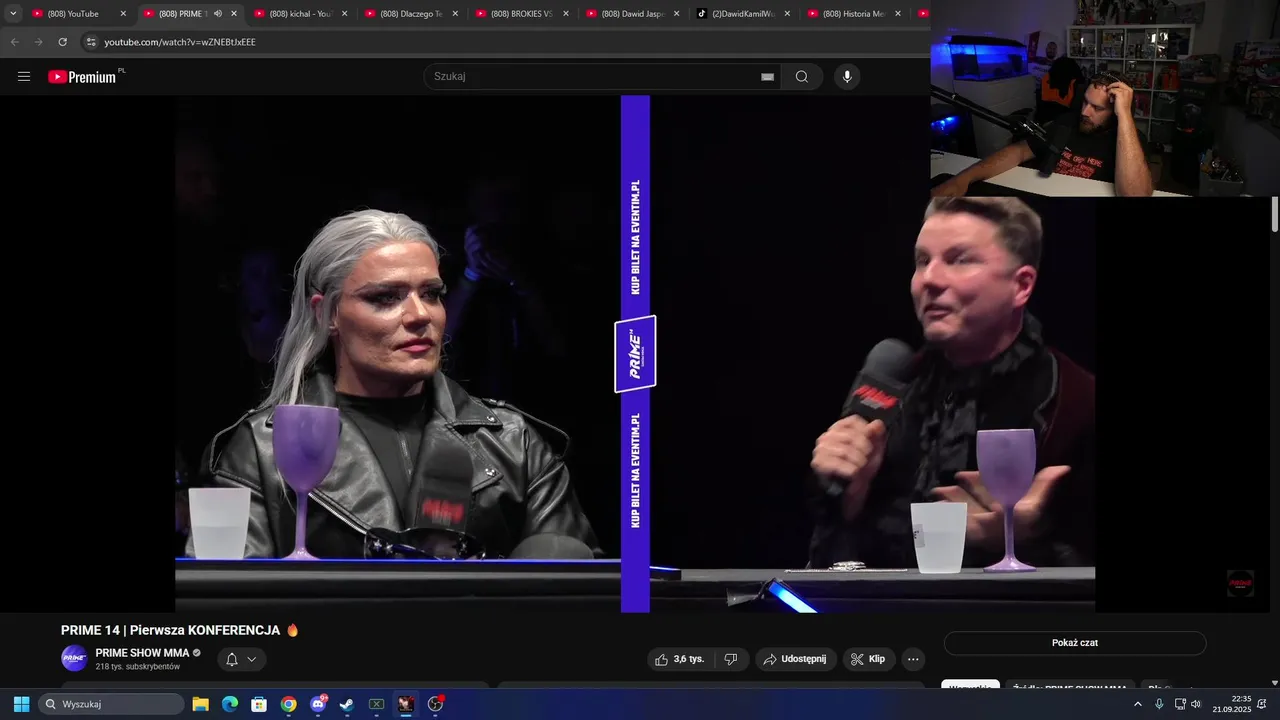The height and width of the screenshot is (720, 1280).
Task: Click Pokaż czat button
Action: pyautogui.click(x=1075, y=643)
